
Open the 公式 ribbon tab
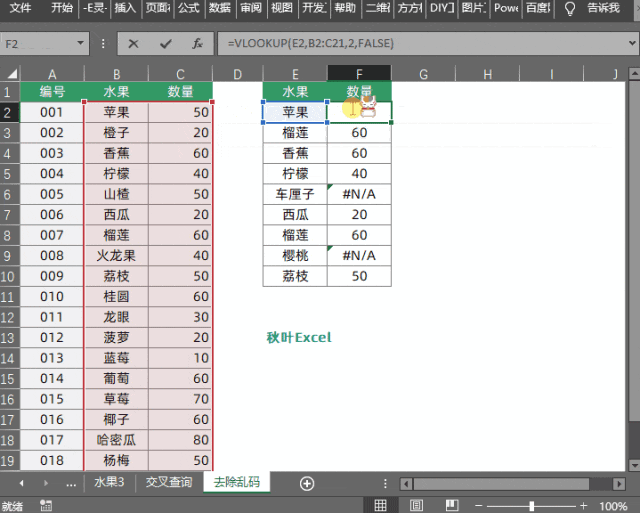coord(188,8)
